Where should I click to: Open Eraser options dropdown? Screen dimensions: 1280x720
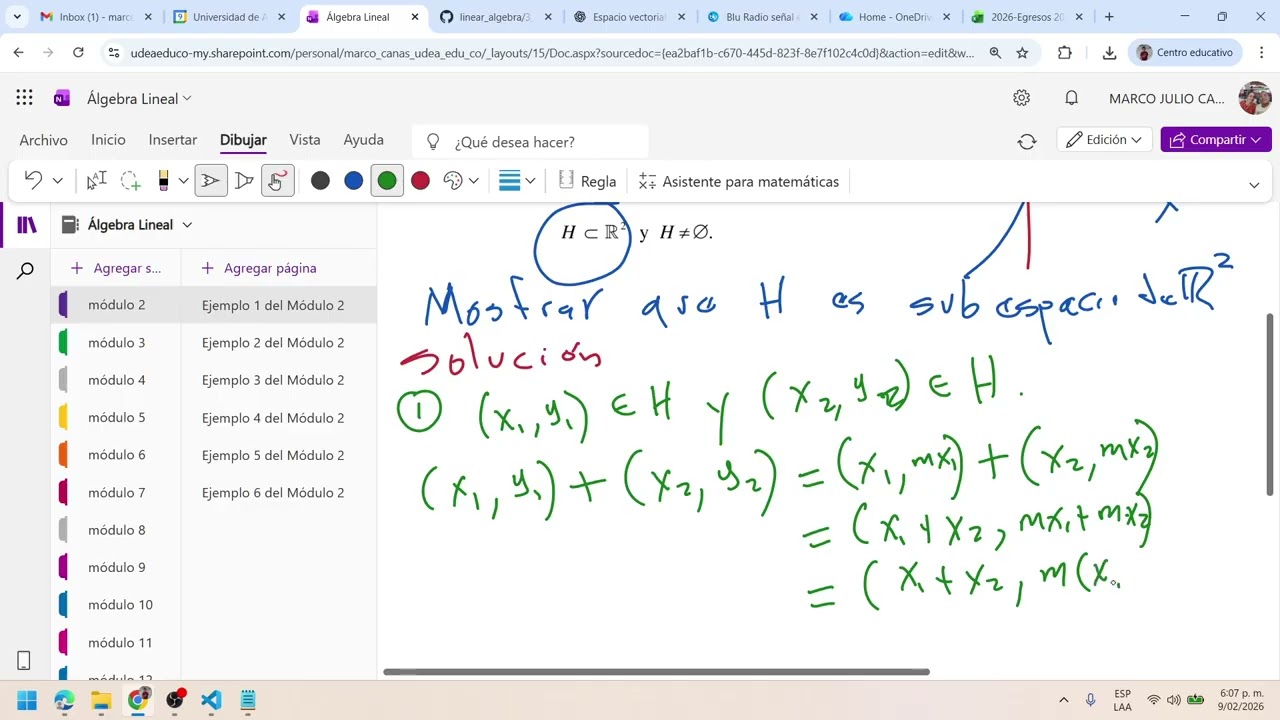click(x=183, y=181)
